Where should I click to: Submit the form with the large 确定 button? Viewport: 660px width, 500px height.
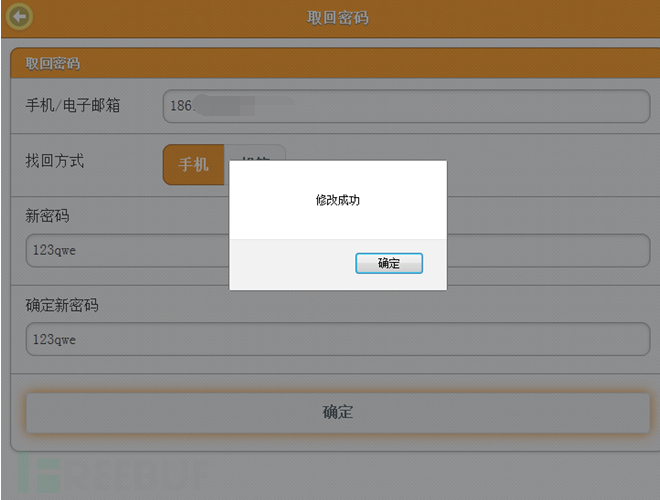(x=338, y=412)
